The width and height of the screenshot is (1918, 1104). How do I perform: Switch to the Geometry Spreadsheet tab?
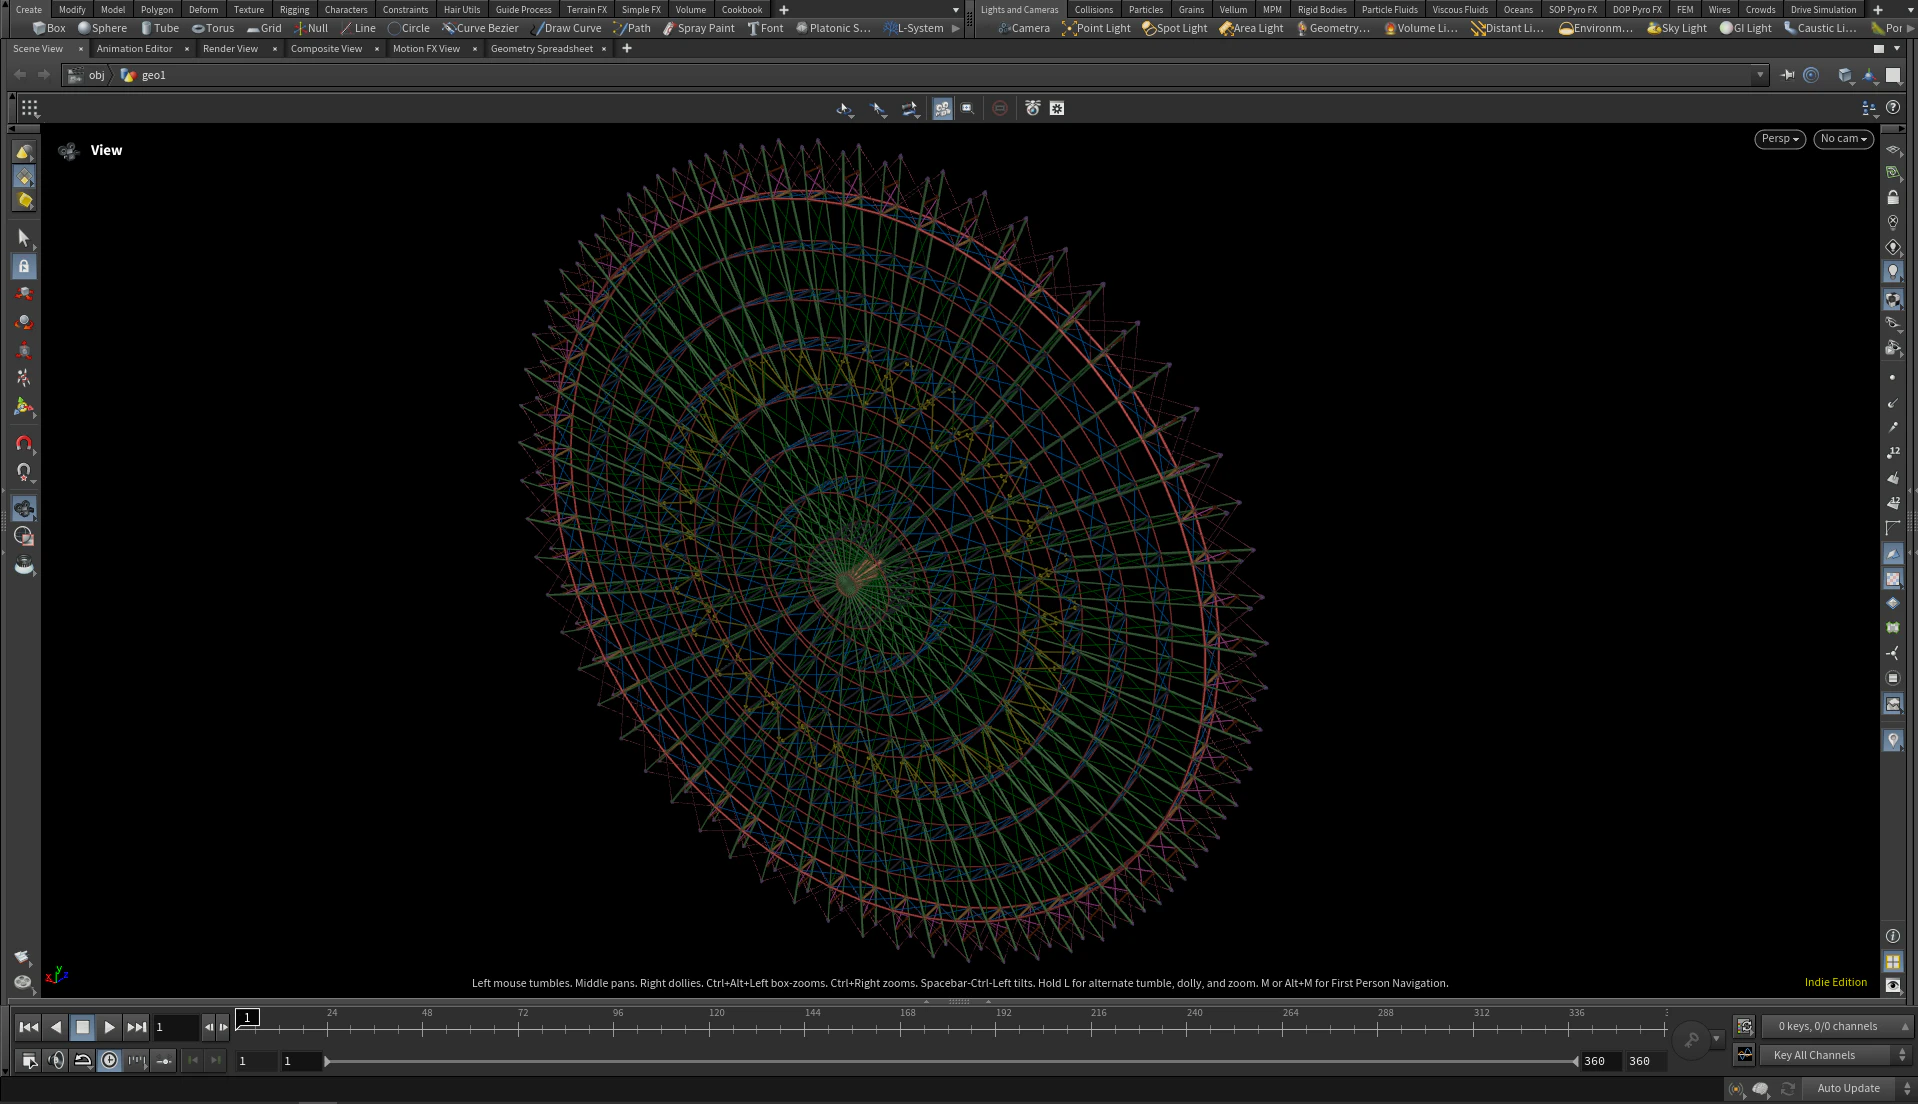click(541, 49)
